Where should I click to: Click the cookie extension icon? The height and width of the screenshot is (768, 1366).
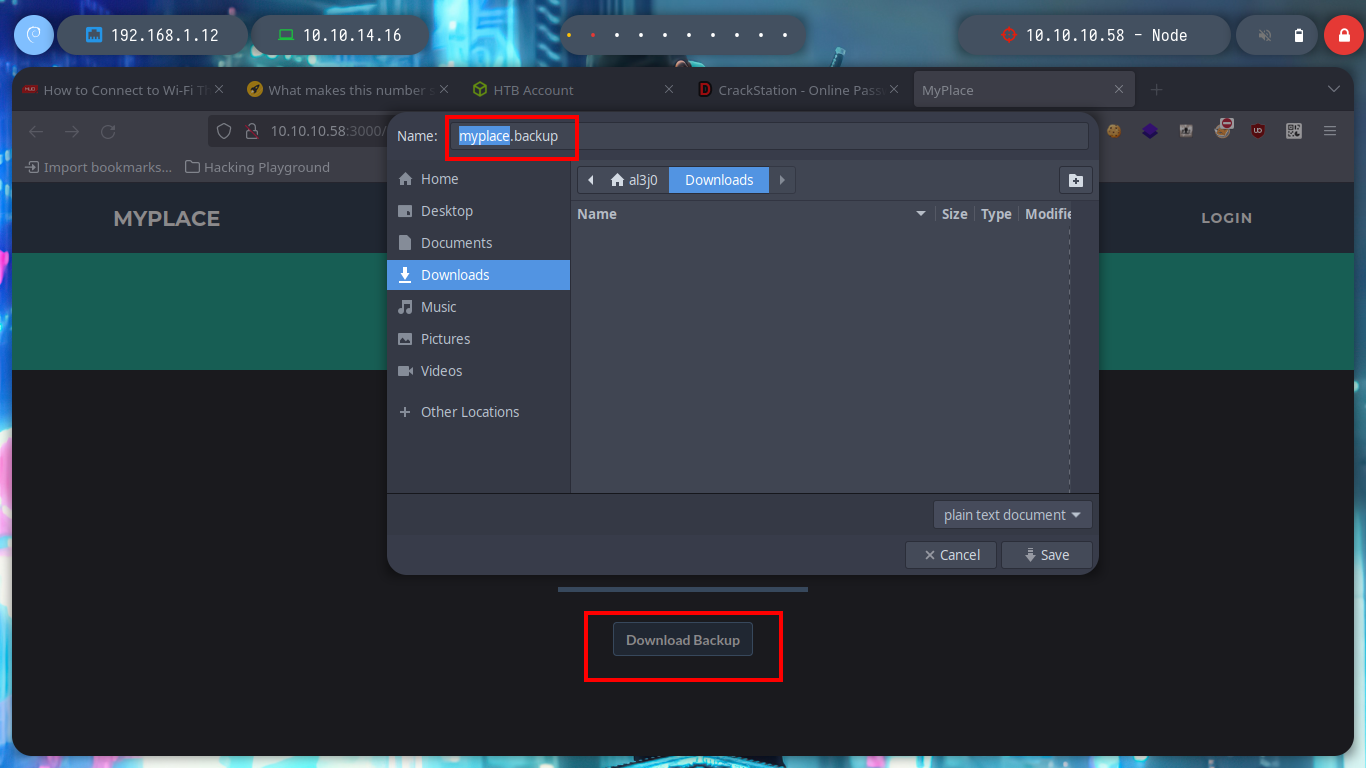[x=1114, y=130]
